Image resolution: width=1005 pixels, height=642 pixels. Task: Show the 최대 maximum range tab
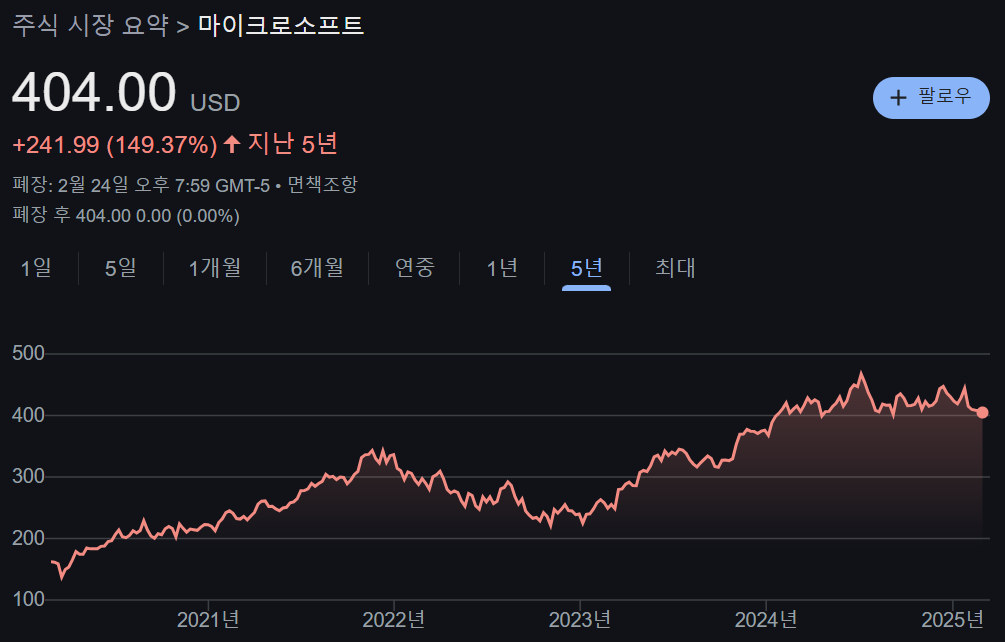(675, 268)
